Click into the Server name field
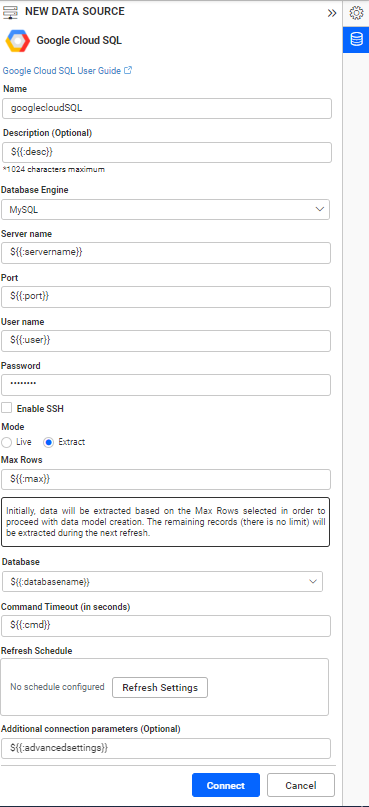Image resolution: width=369 pixels, height=807 pixels. [x=166, y=253]
